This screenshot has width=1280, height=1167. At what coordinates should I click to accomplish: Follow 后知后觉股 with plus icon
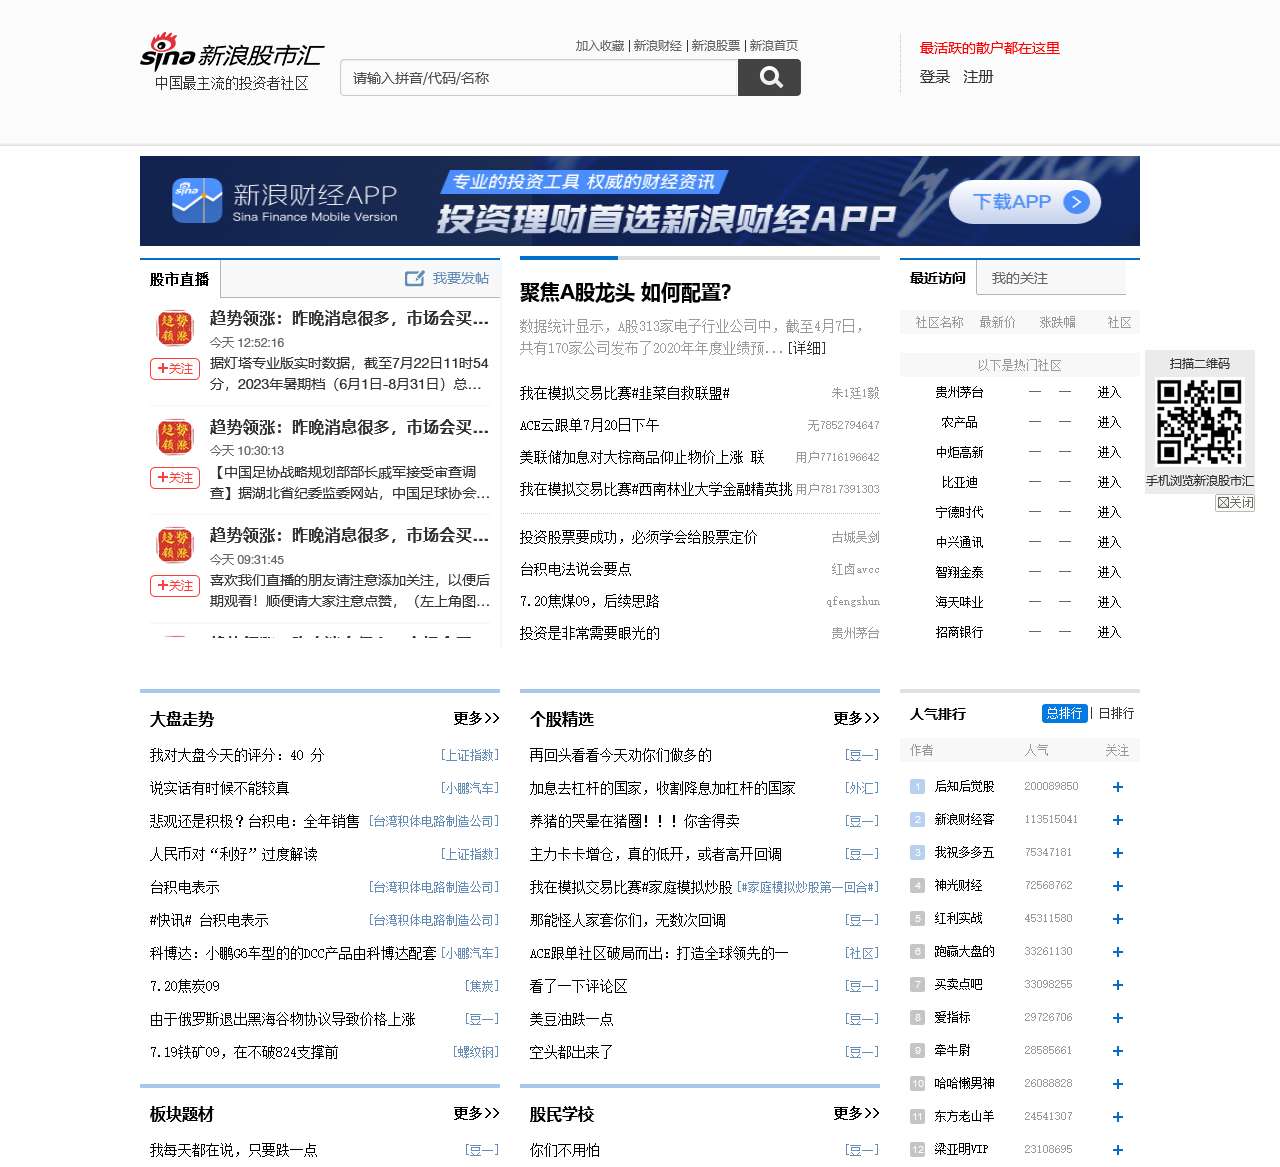[x=1118, y=787]
